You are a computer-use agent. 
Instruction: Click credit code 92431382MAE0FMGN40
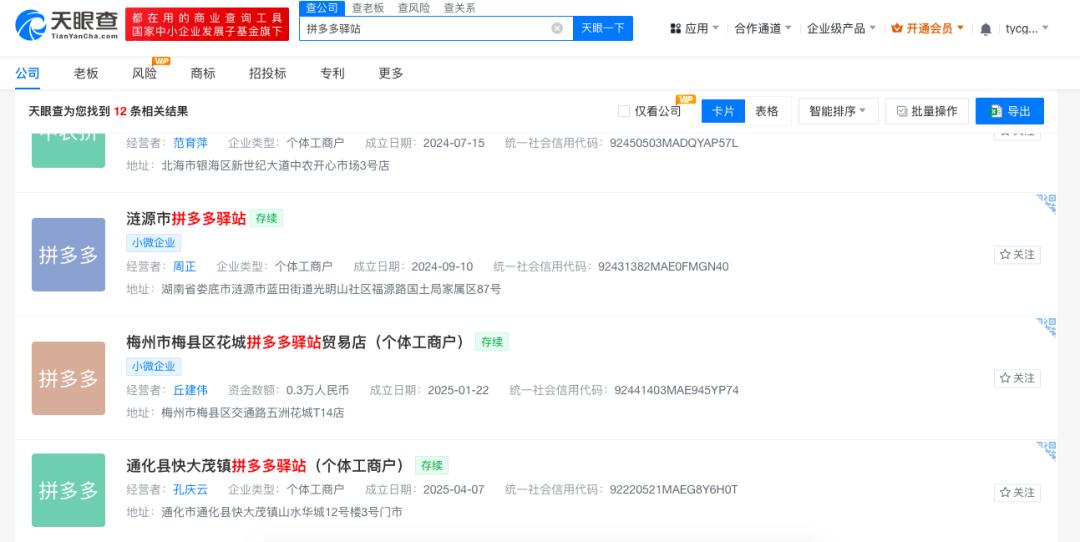click(663, 267)
